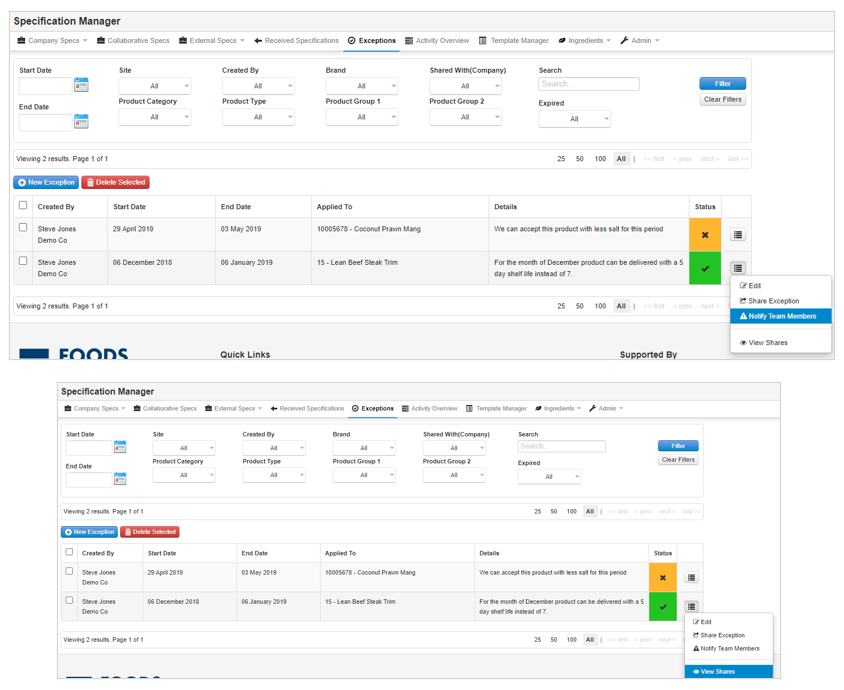
Task: Go to Received Specifications tab, upper screenshot
Action: pyautogui.click(x=296, y=41)
